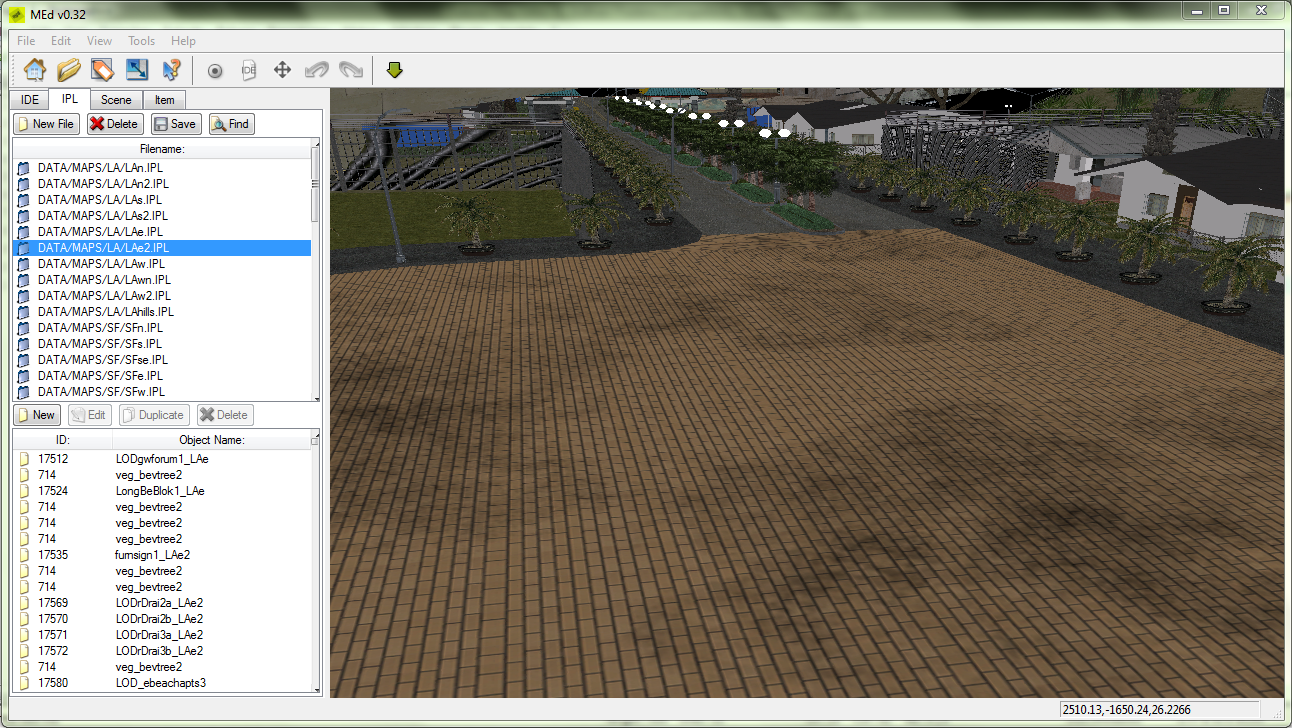
Task: Open the File menu
Action: pyautogui.click(x=26, y=41)
